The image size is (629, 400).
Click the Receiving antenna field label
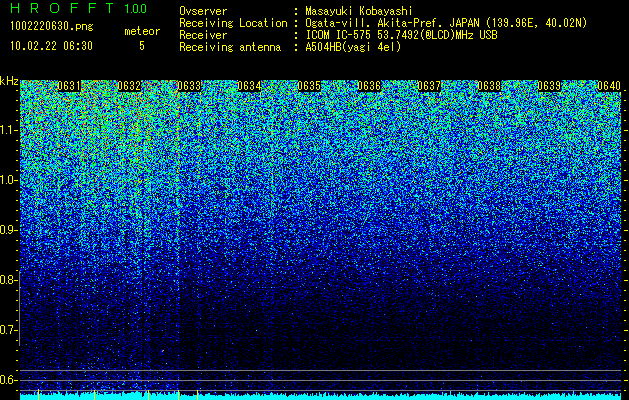(x=230, y=47)
